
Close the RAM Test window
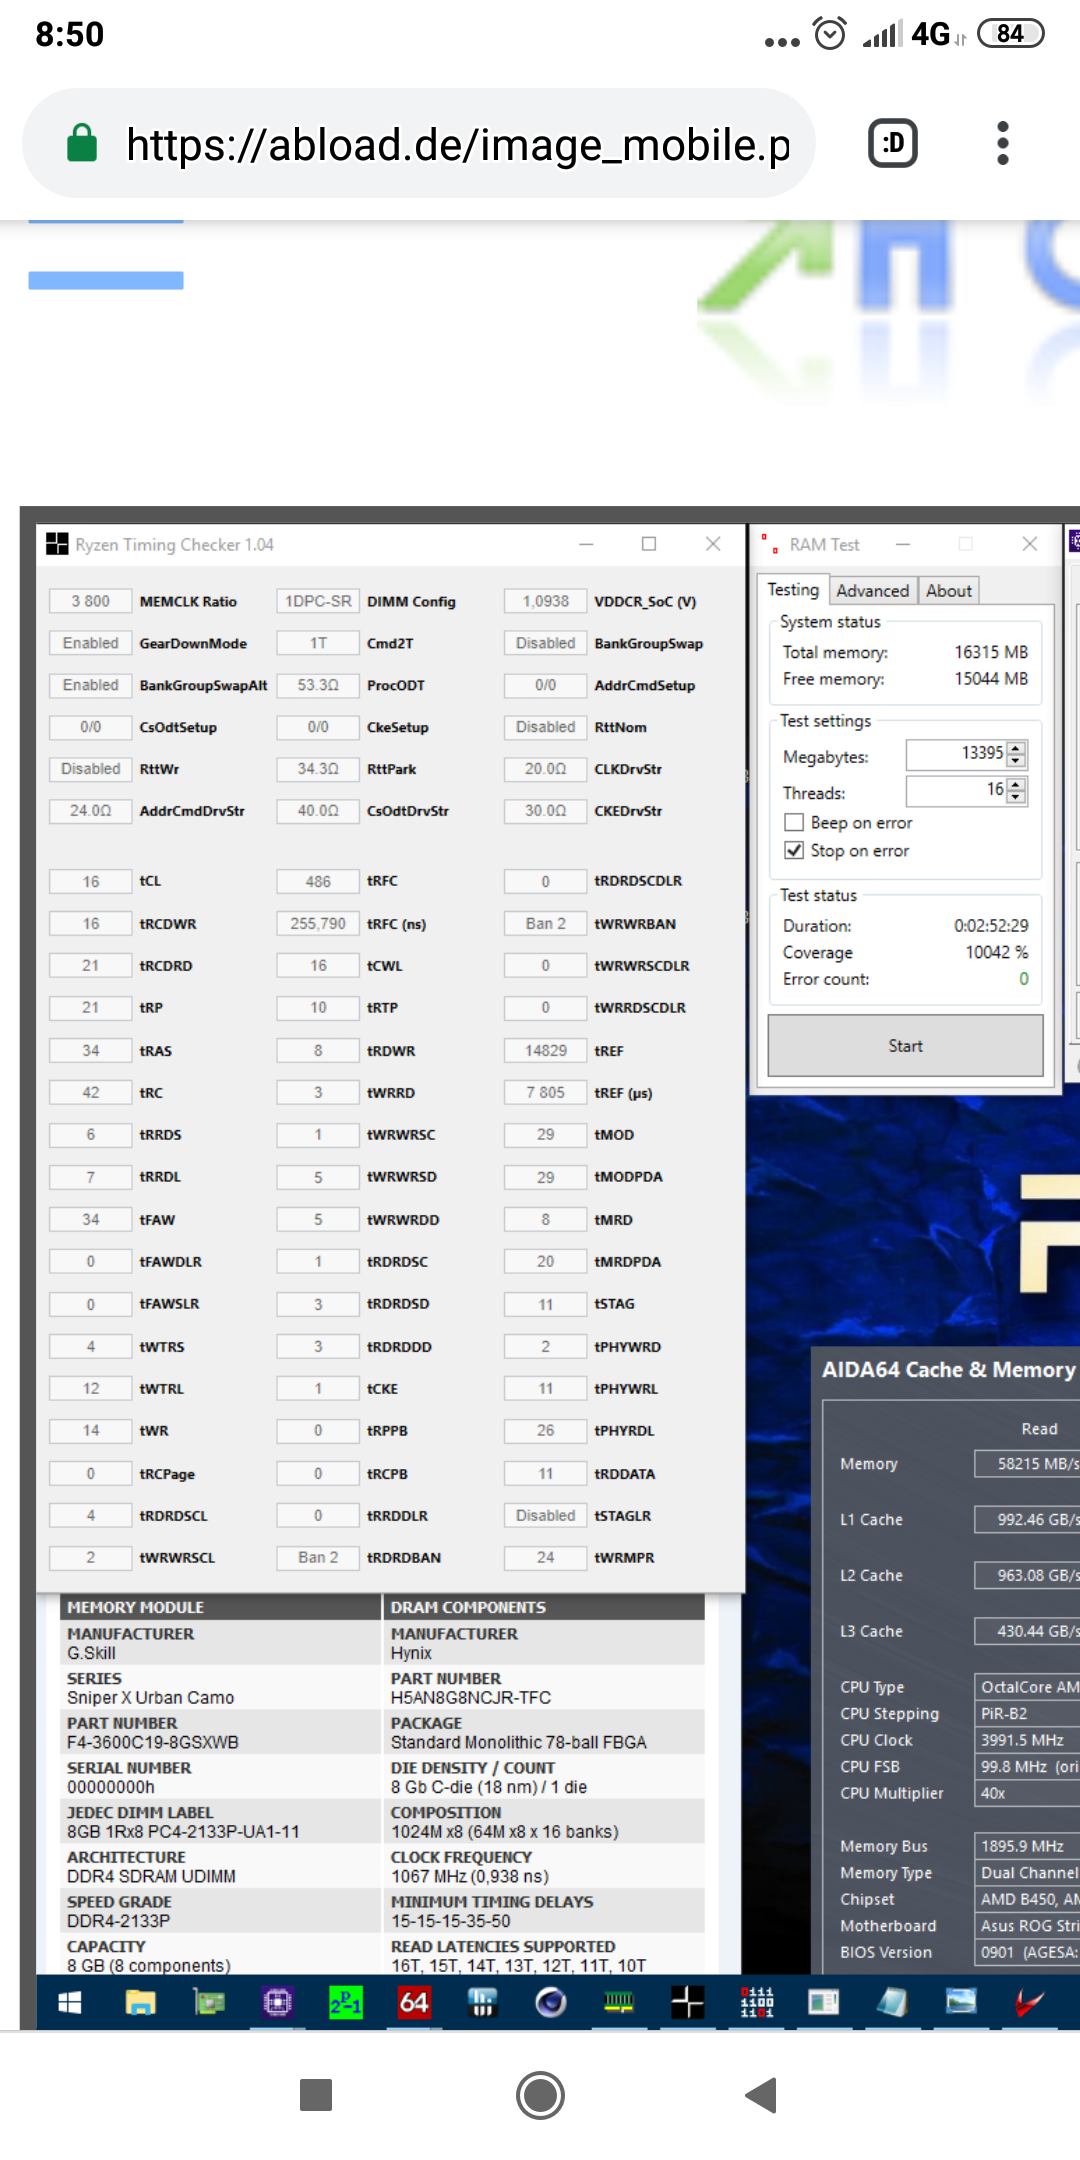point(1030,544)
